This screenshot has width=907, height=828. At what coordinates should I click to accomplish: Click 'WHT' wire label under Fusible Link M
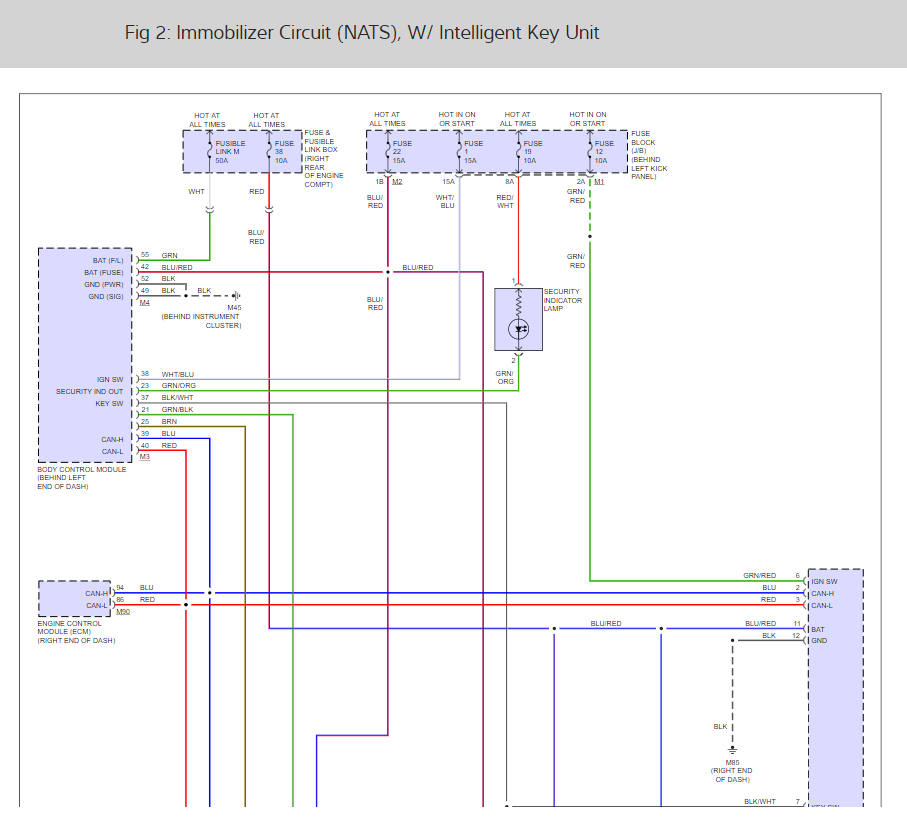tap(196, 192)
